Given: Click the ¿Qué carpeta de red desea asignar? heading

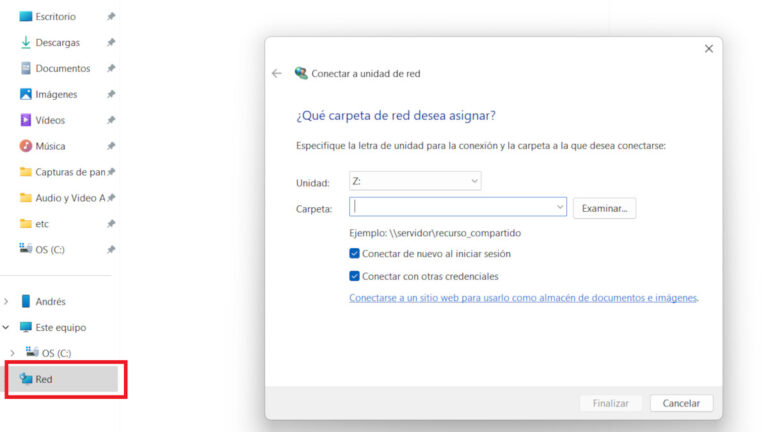Looking at the screenshot, I should [x=396, y=116].
